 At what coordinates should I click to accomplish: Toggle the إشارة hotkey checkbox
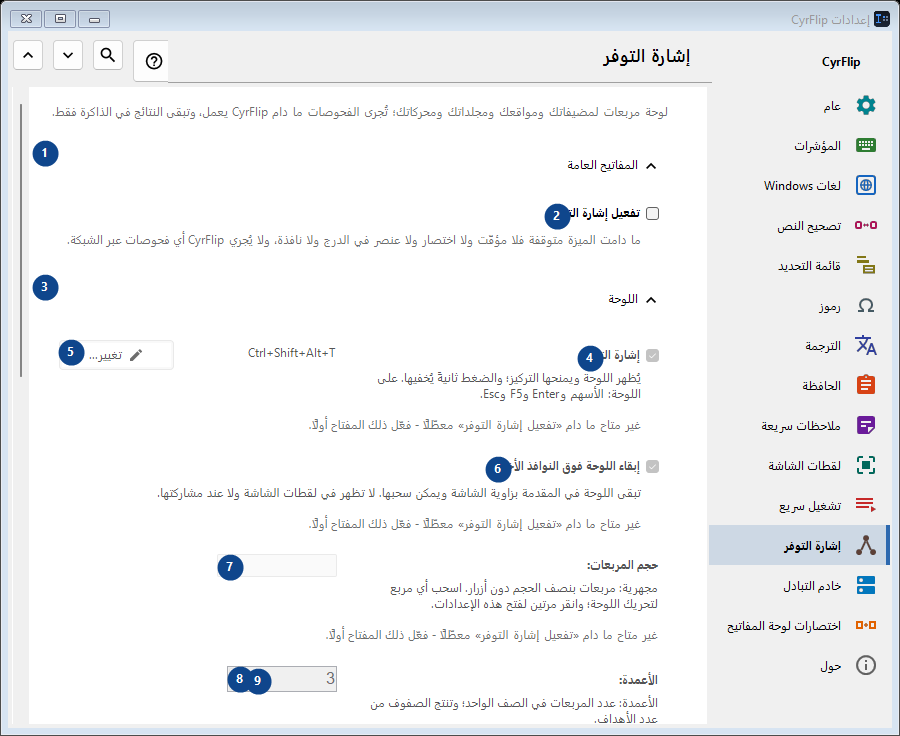652,355
